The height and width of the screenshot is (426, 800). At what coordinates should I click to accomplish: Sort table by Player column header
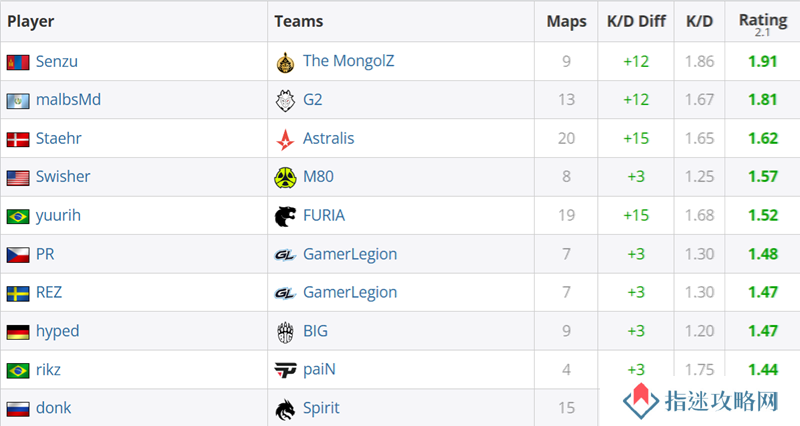click(x=31, y=21)
